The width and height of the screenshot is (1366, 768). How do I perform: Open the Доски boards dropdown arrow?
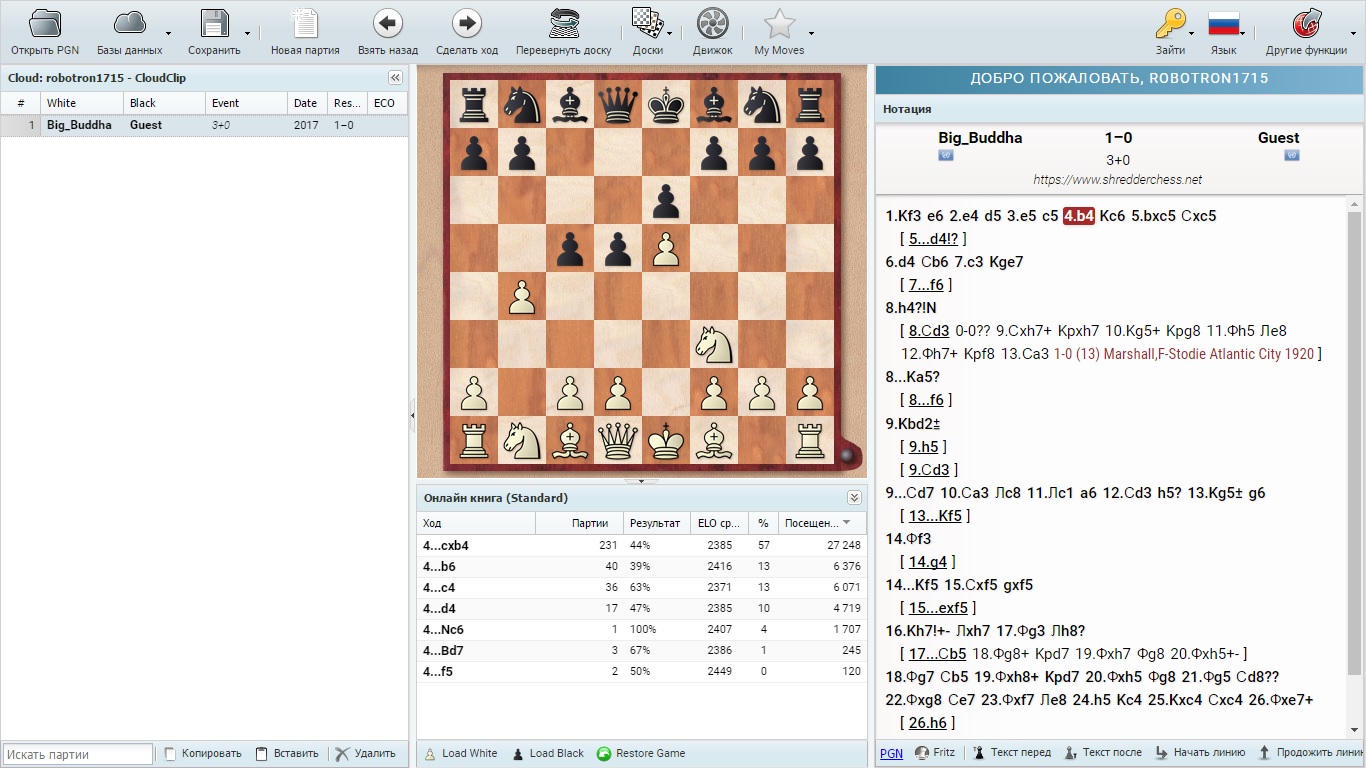click(669, 32)
